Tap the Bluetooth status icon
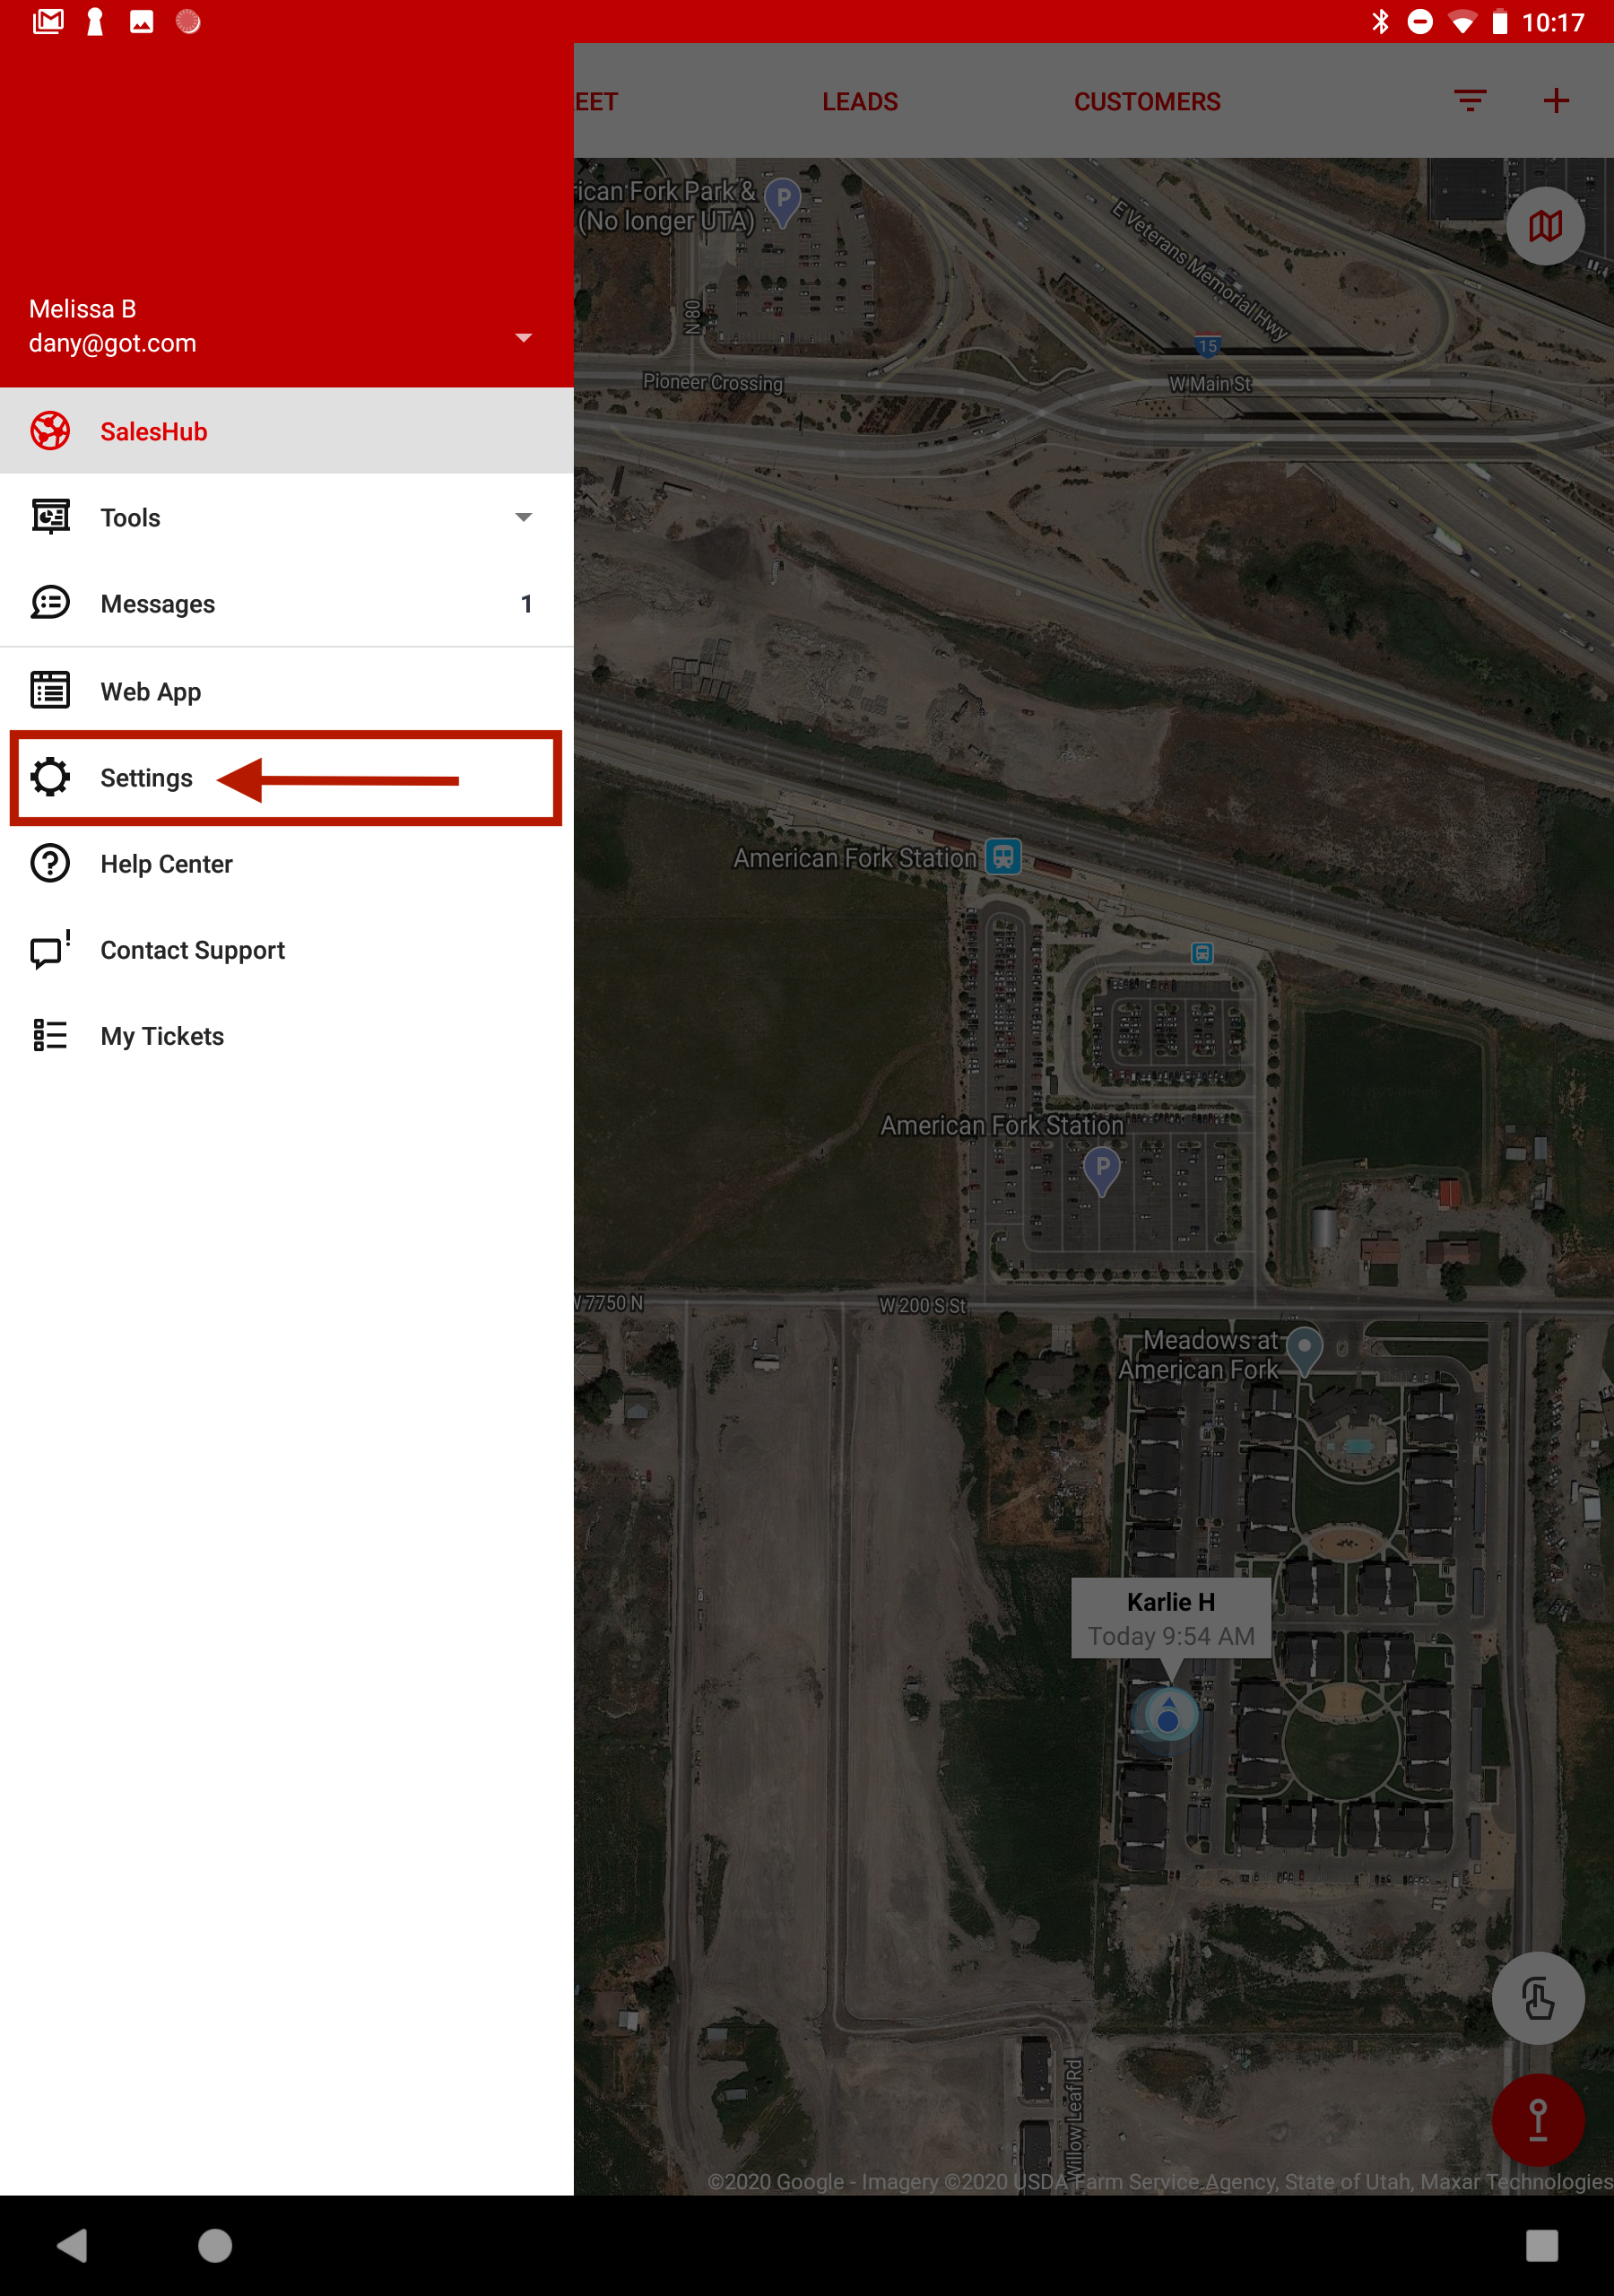This screenshot has height=2296, width=1614. click(x=1380, y=21)
